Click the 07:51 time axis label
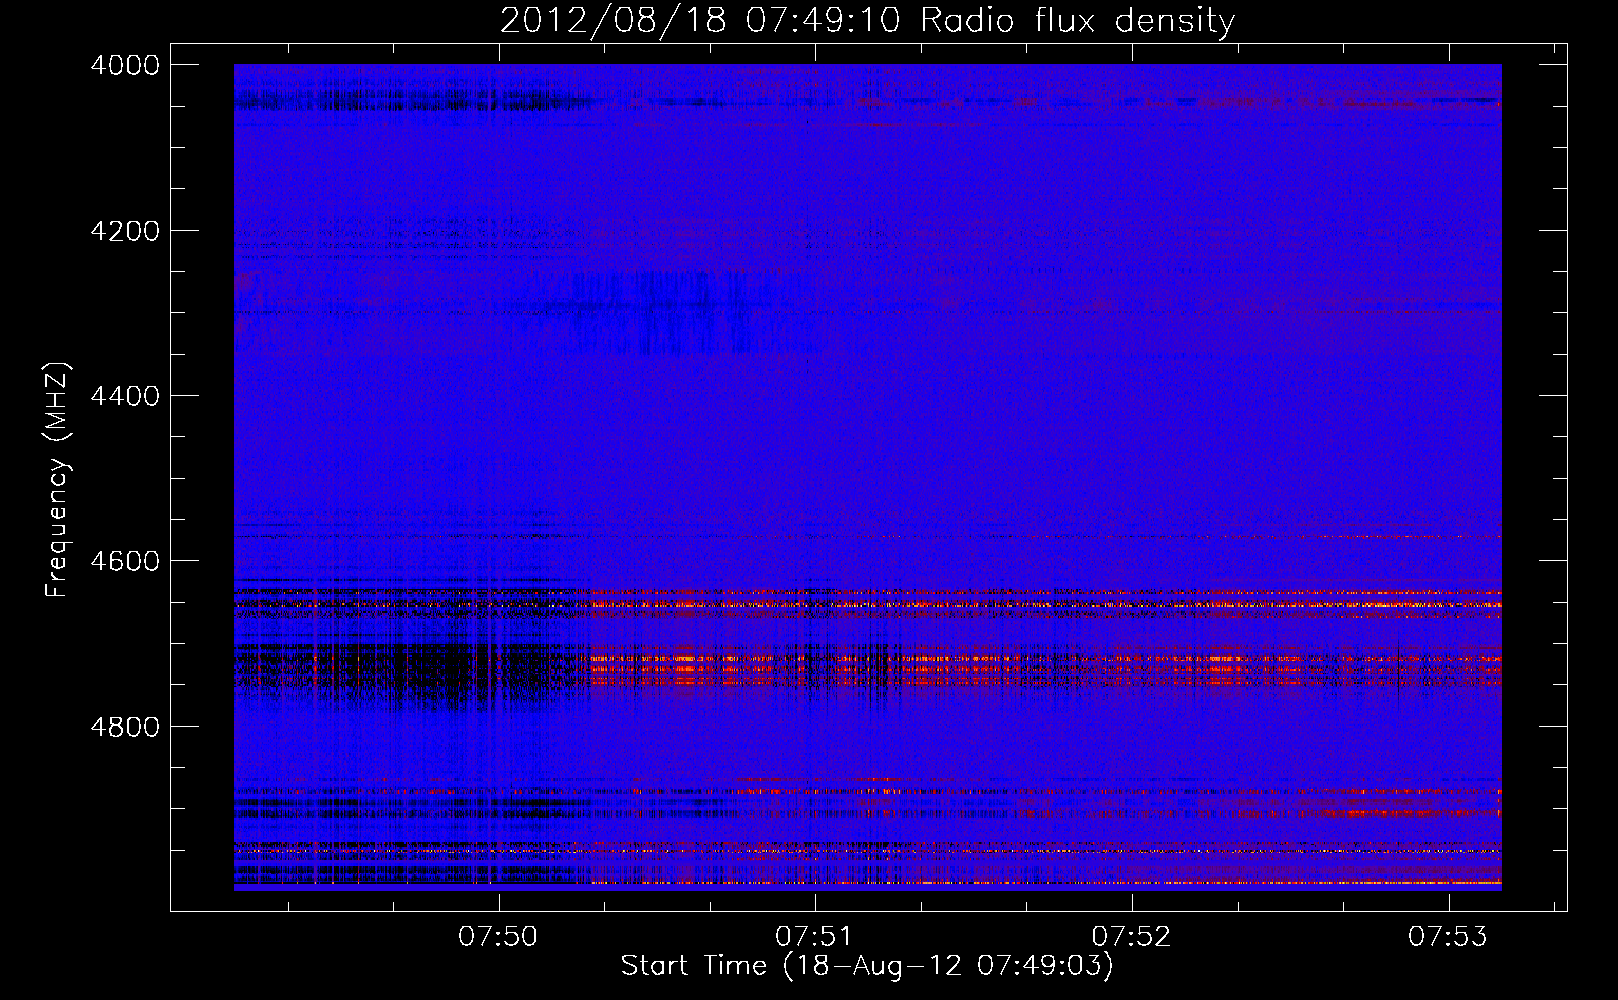The image size is (1618, 1000). (815, 937)
